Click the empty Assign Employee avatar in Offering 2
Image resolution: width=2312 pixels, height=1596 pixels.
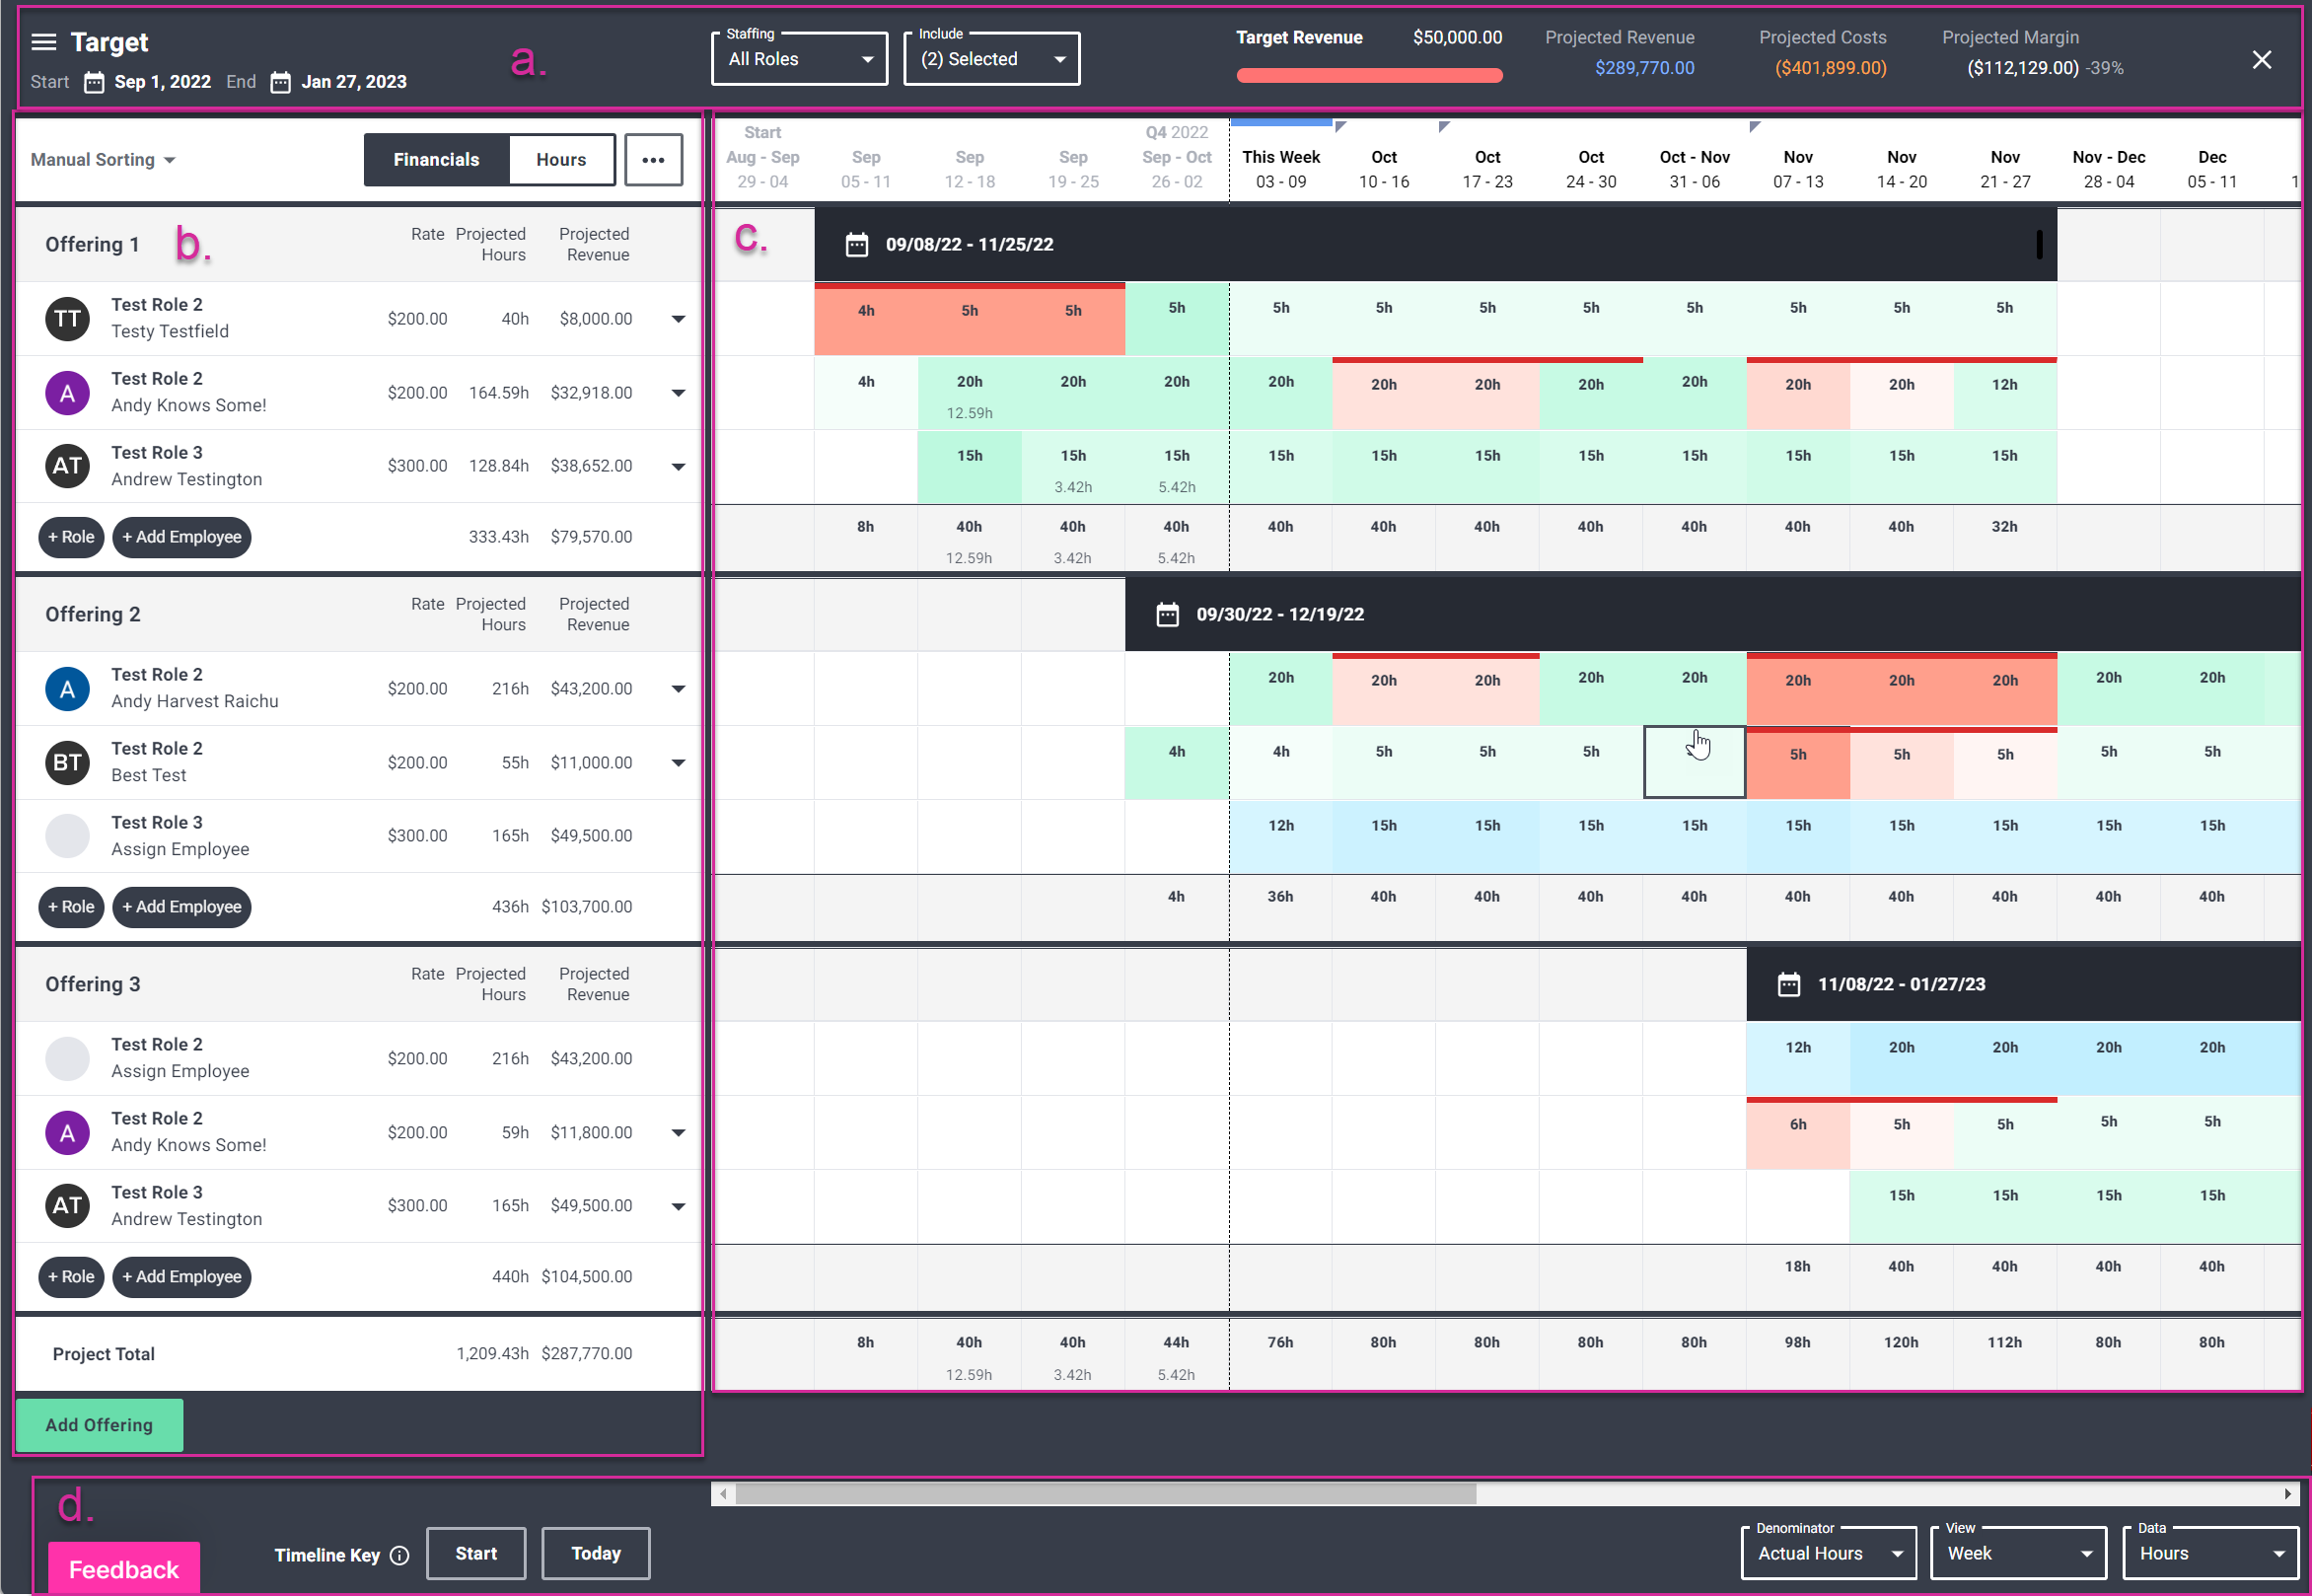pyautogui.click(x=66, y=835)
